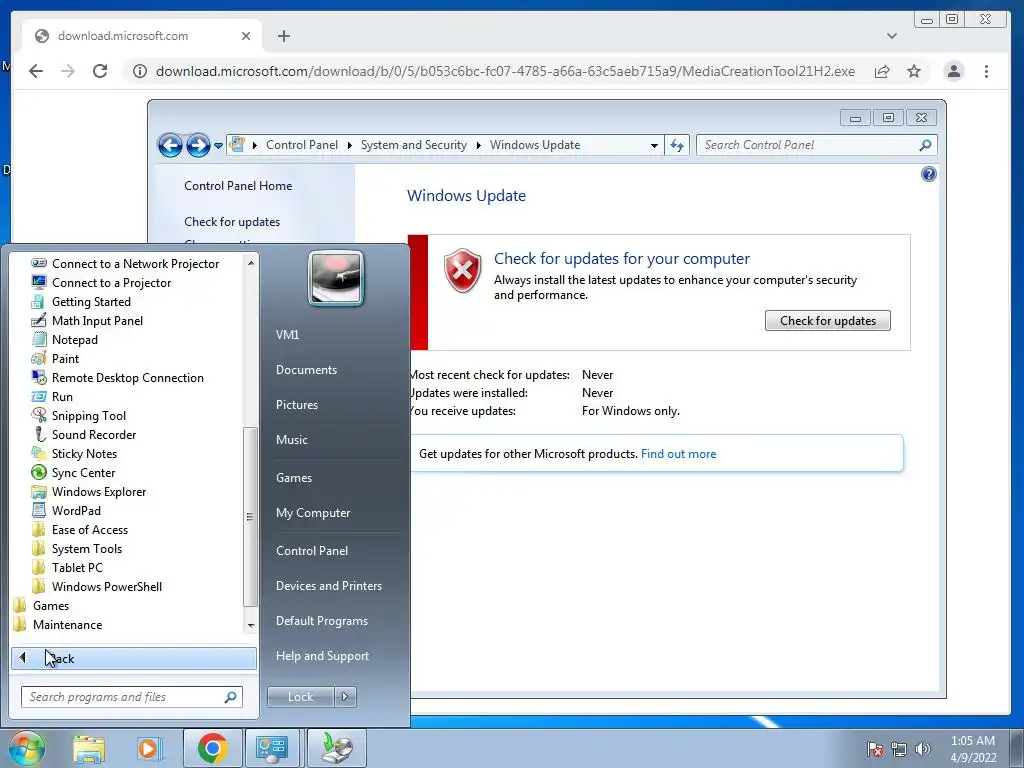Open Windows Update help question icon
Viewport: 1024px width, 768px height.
click(x=928, y=174)
